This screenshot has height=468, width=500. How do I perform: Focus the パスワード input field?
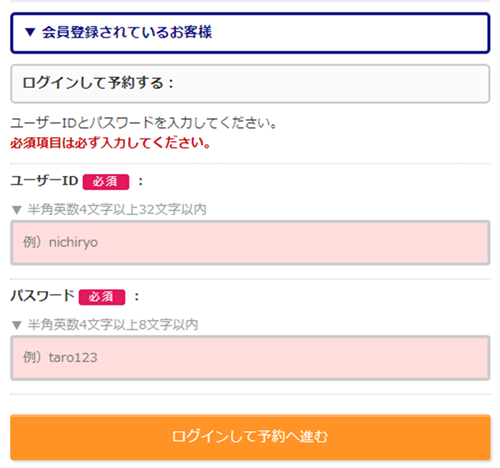(x=250, y=358)
